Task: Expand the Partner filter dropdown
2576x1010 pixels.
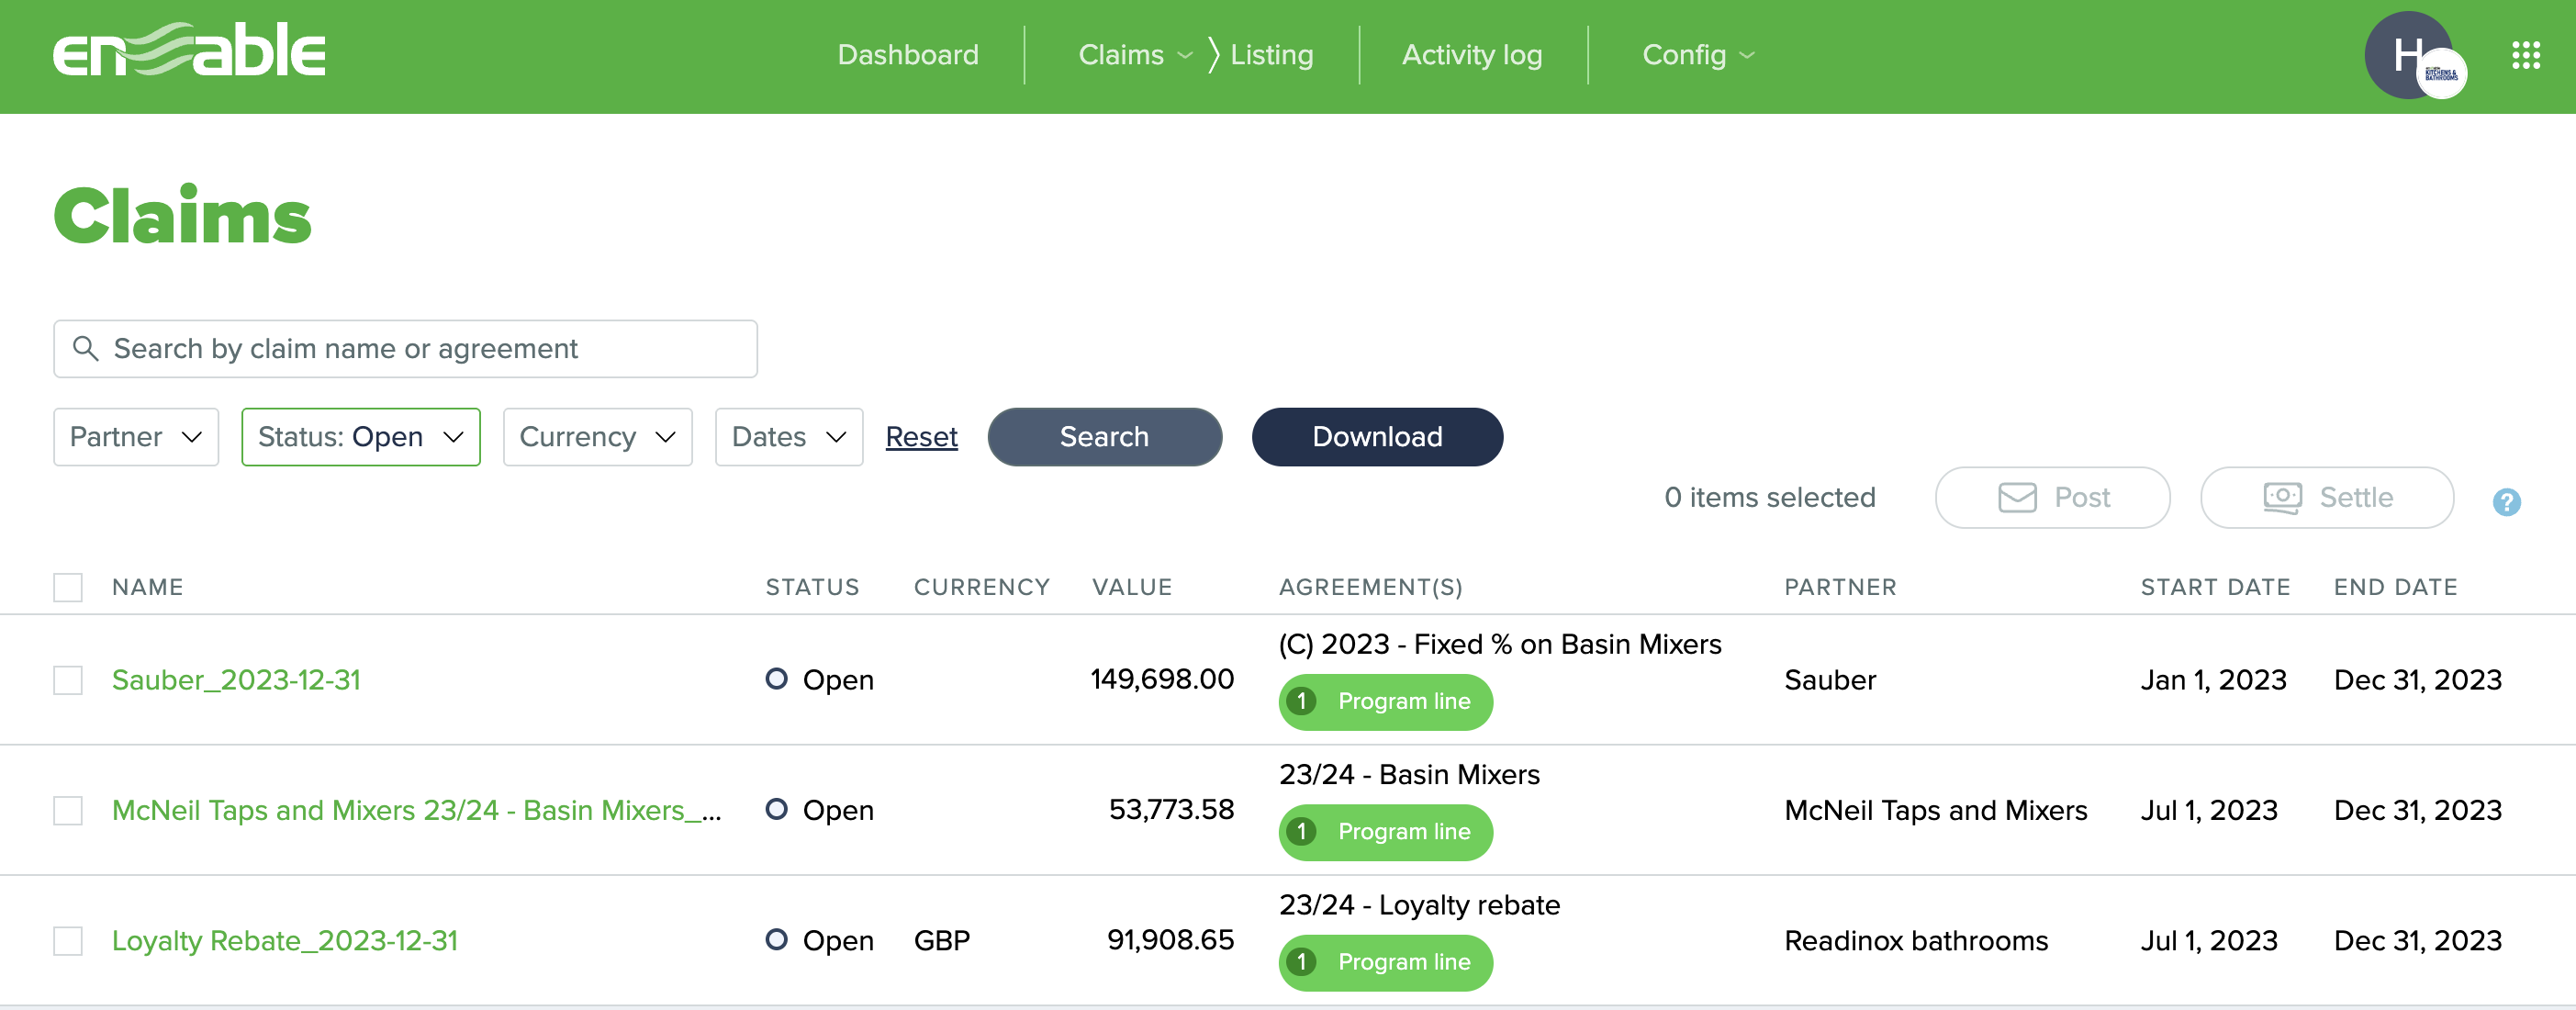Action: pos(136,437)
